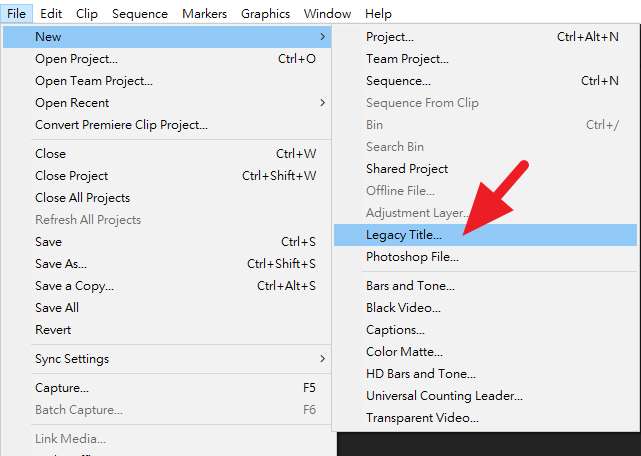641x456 pixels.
Task: Open the Edit menu
Action: pyautogui.click(x=51, y=14)
